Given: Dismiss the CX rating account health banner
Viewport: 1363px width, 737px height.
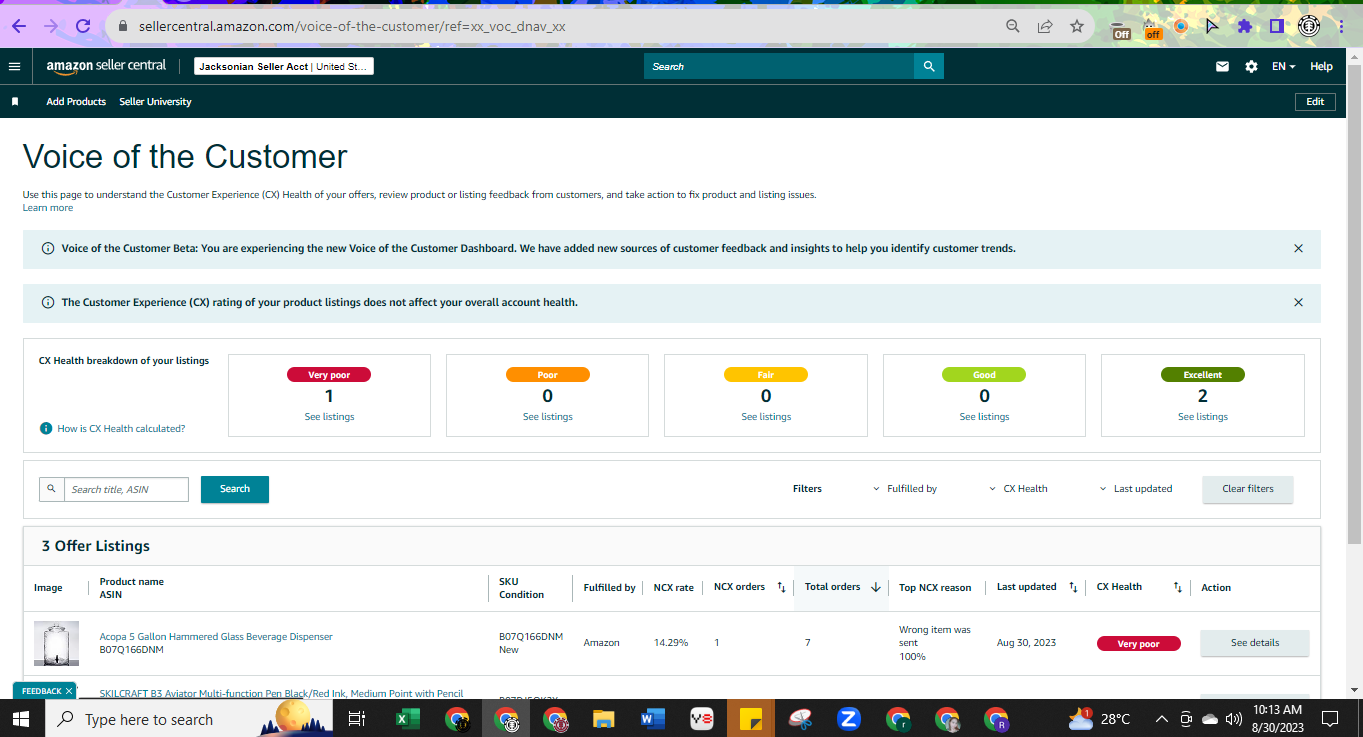Looking at the screenshot, I should [x=1298, y=302].
